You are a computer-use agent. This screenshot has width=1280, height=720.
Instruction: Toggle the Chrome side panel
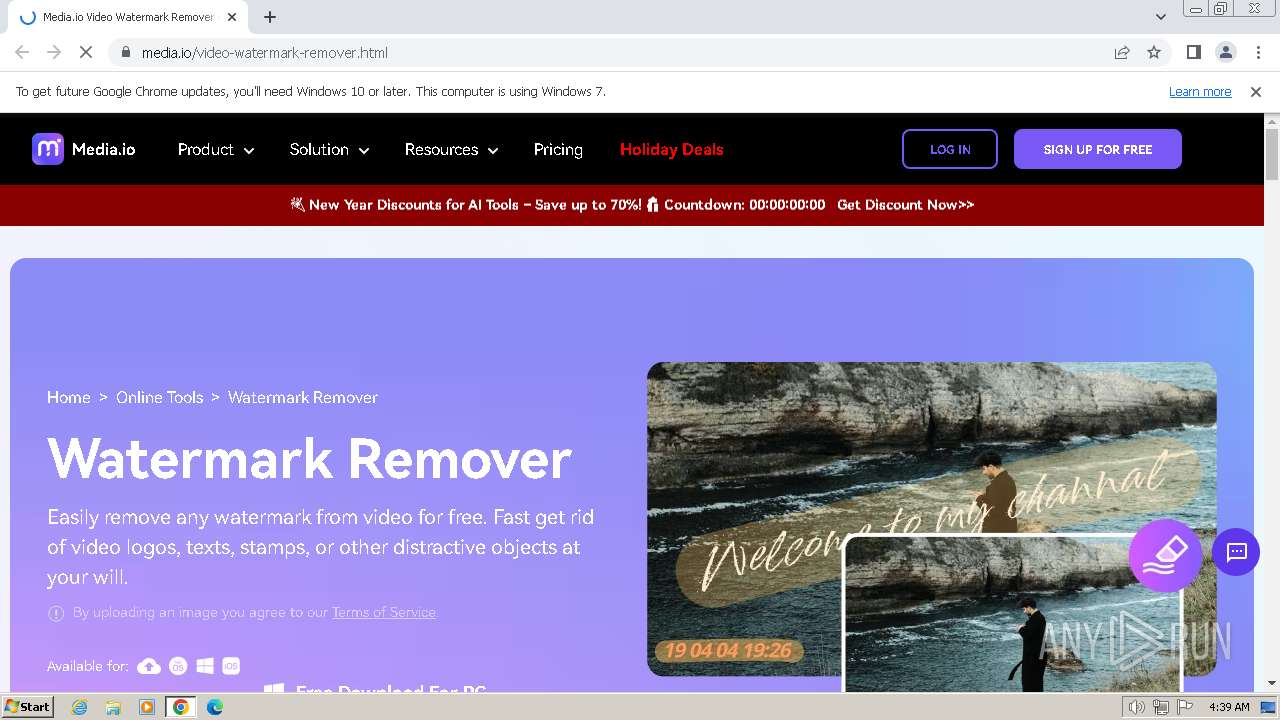pyautogui.click(x=1193, y=52)
